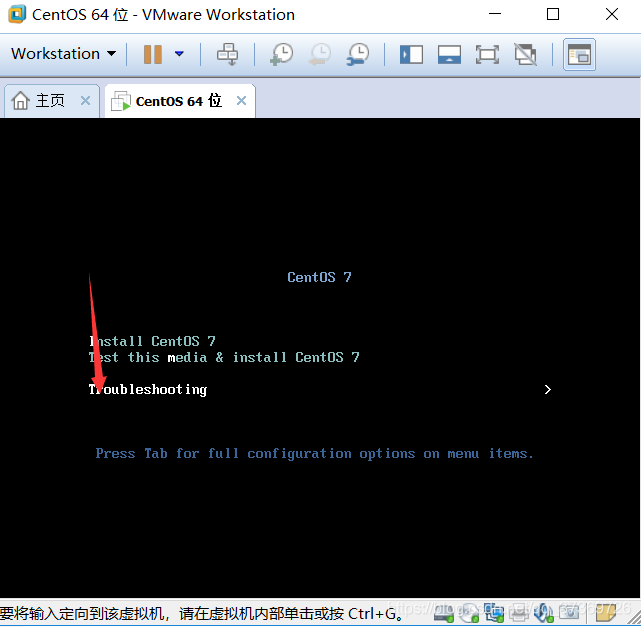Click the USB camera device status icon

[x=569, y=612]
